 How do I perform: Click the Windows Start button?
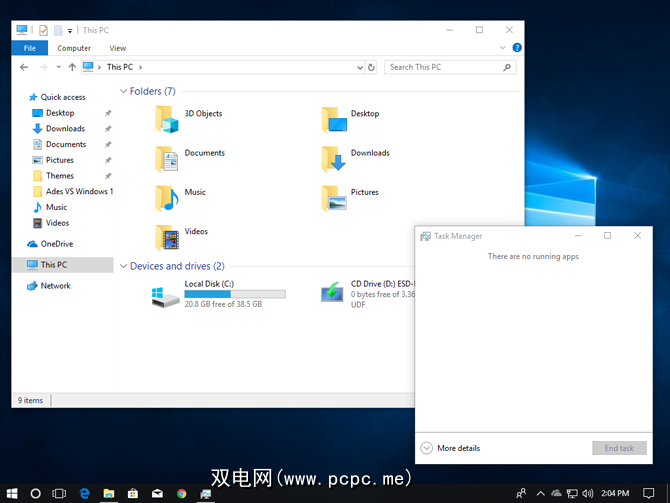pos(12,493)
